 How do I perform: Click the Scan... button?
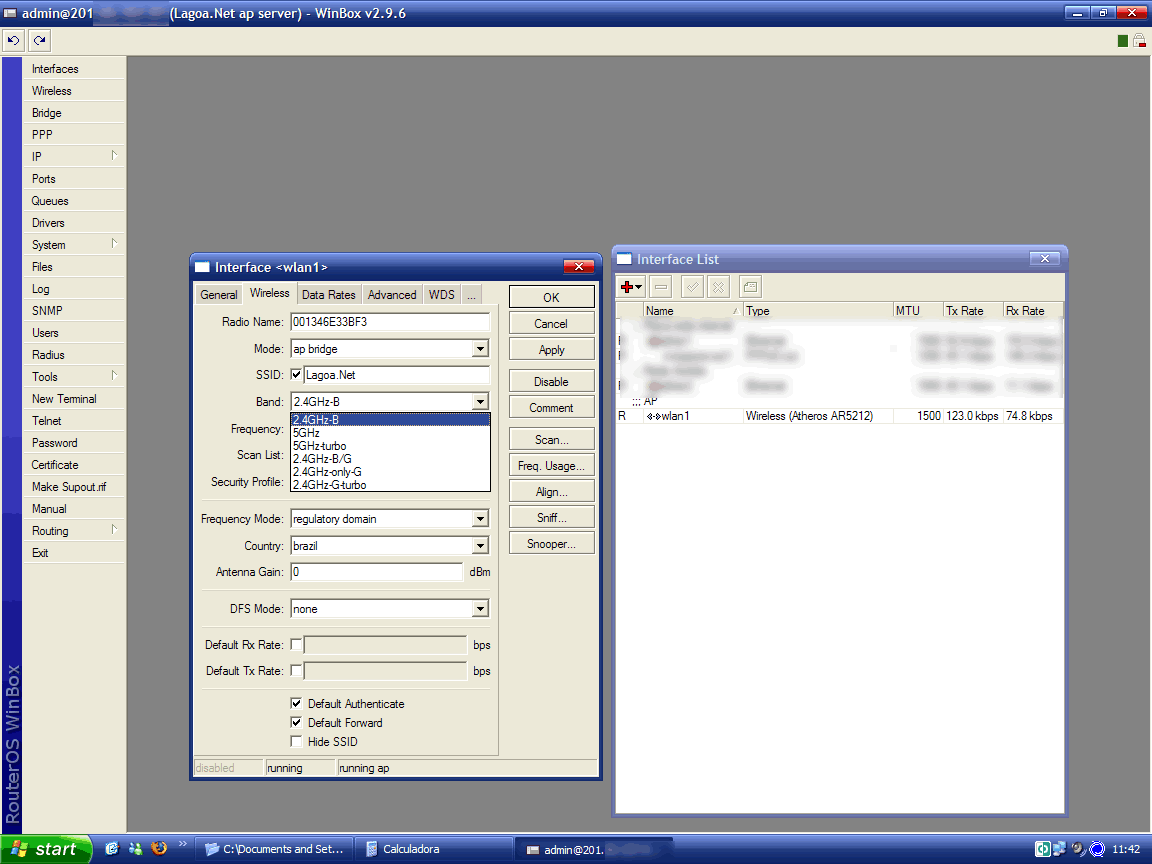pyautogui.click(x=551, y=439)
